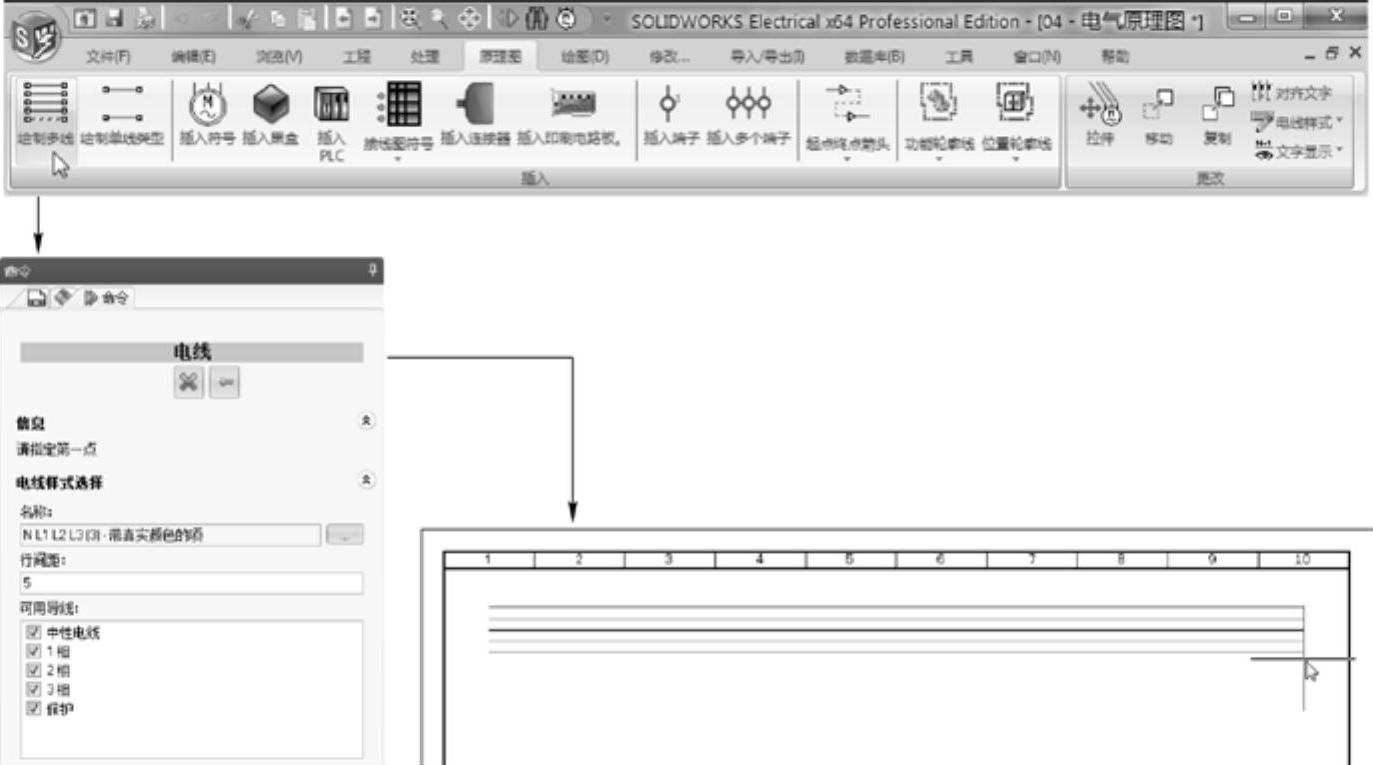
Task: Click column header 5 in drawing sheet
Action: click(x=850, y=560)
